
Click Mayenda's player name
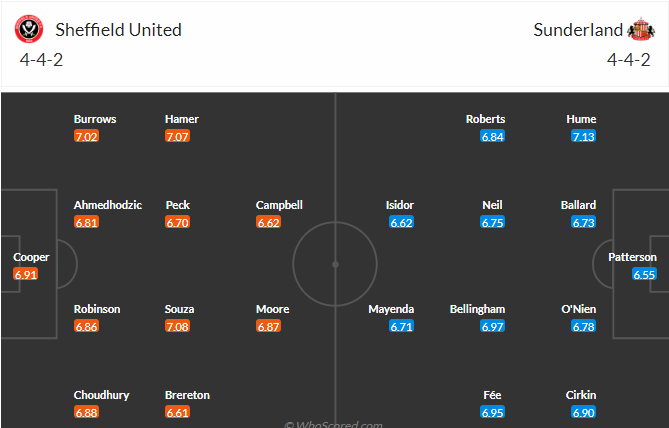391,309
